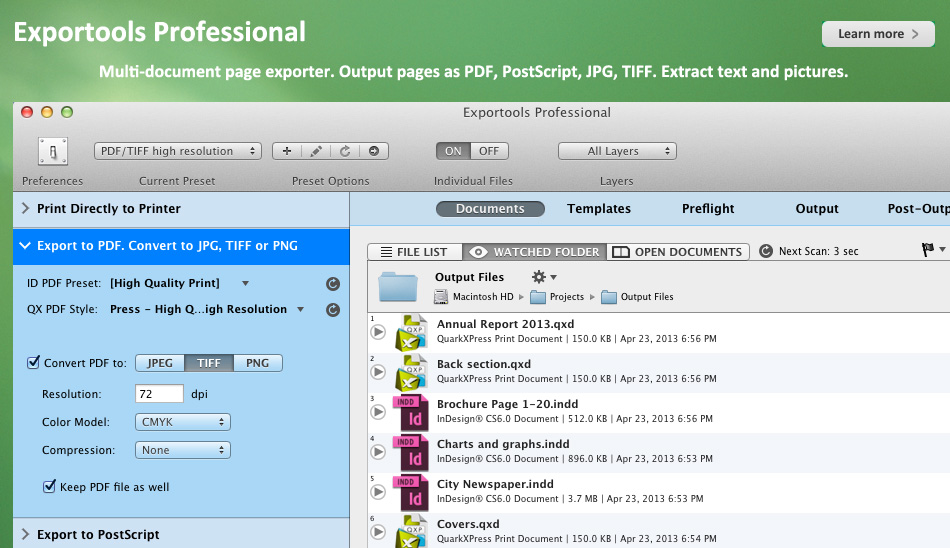This screenshot has height=548, width=950.
Task: Click the Next Scan refresh icon
Action: coord(766,251)
